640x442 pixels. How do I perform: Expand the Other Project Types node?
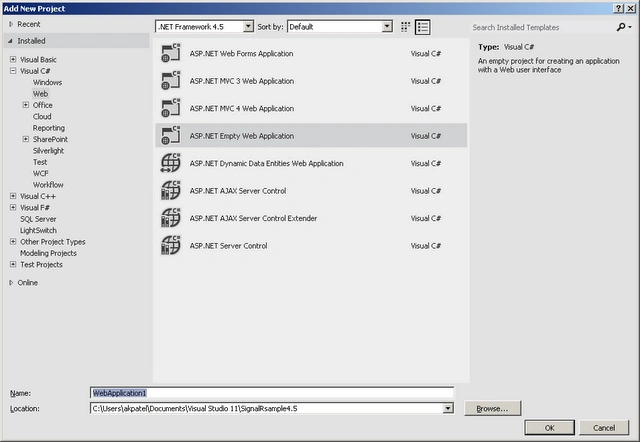pos(13,242)
